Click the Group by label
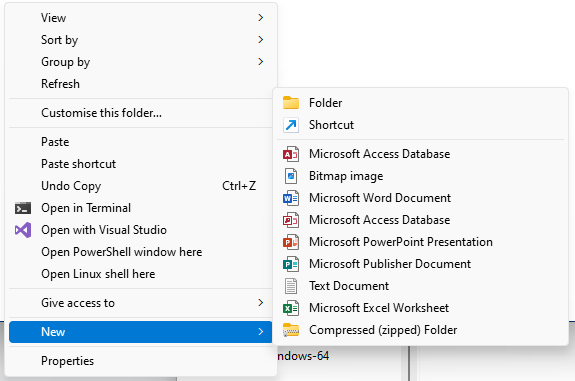 click(65, 62)
